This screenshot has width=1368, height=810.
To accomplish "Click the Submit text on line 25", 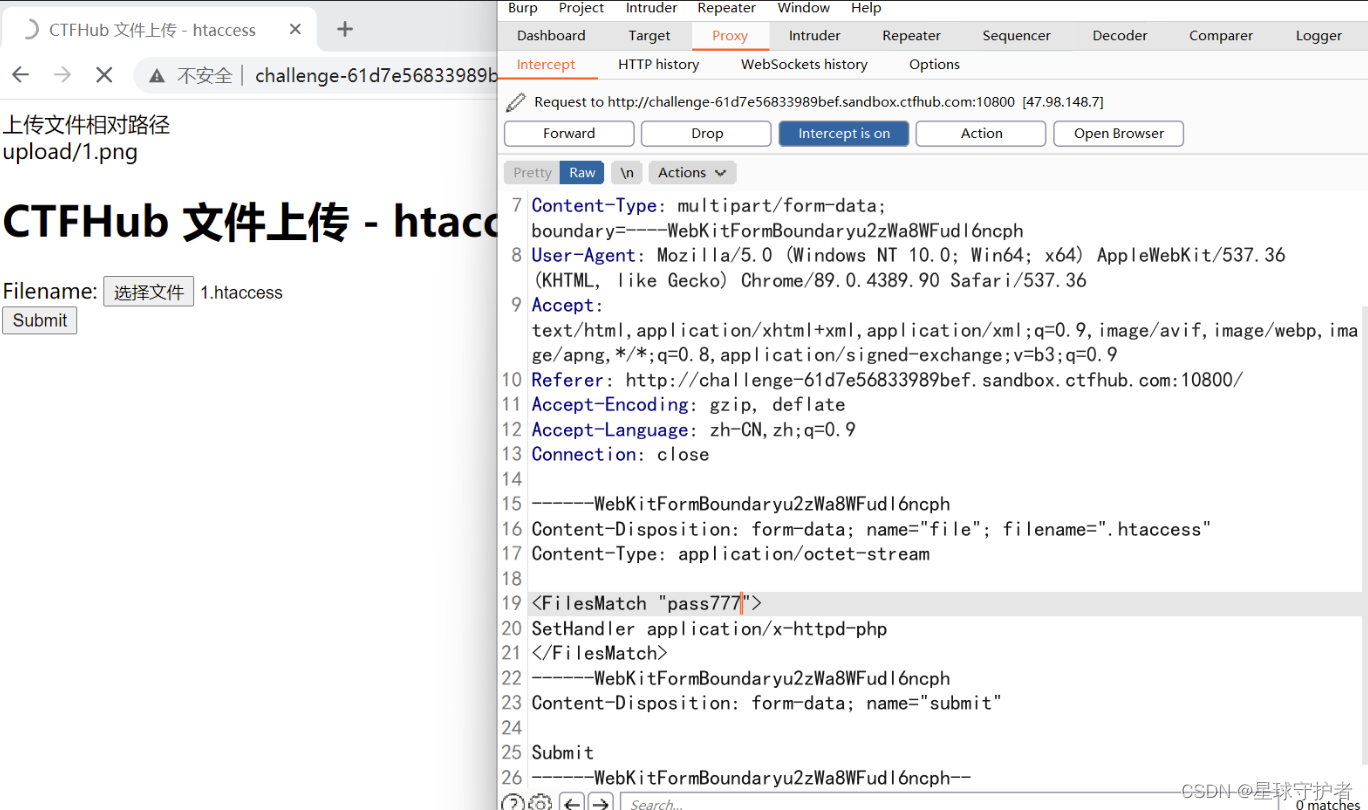I will (x=562, y=753).
